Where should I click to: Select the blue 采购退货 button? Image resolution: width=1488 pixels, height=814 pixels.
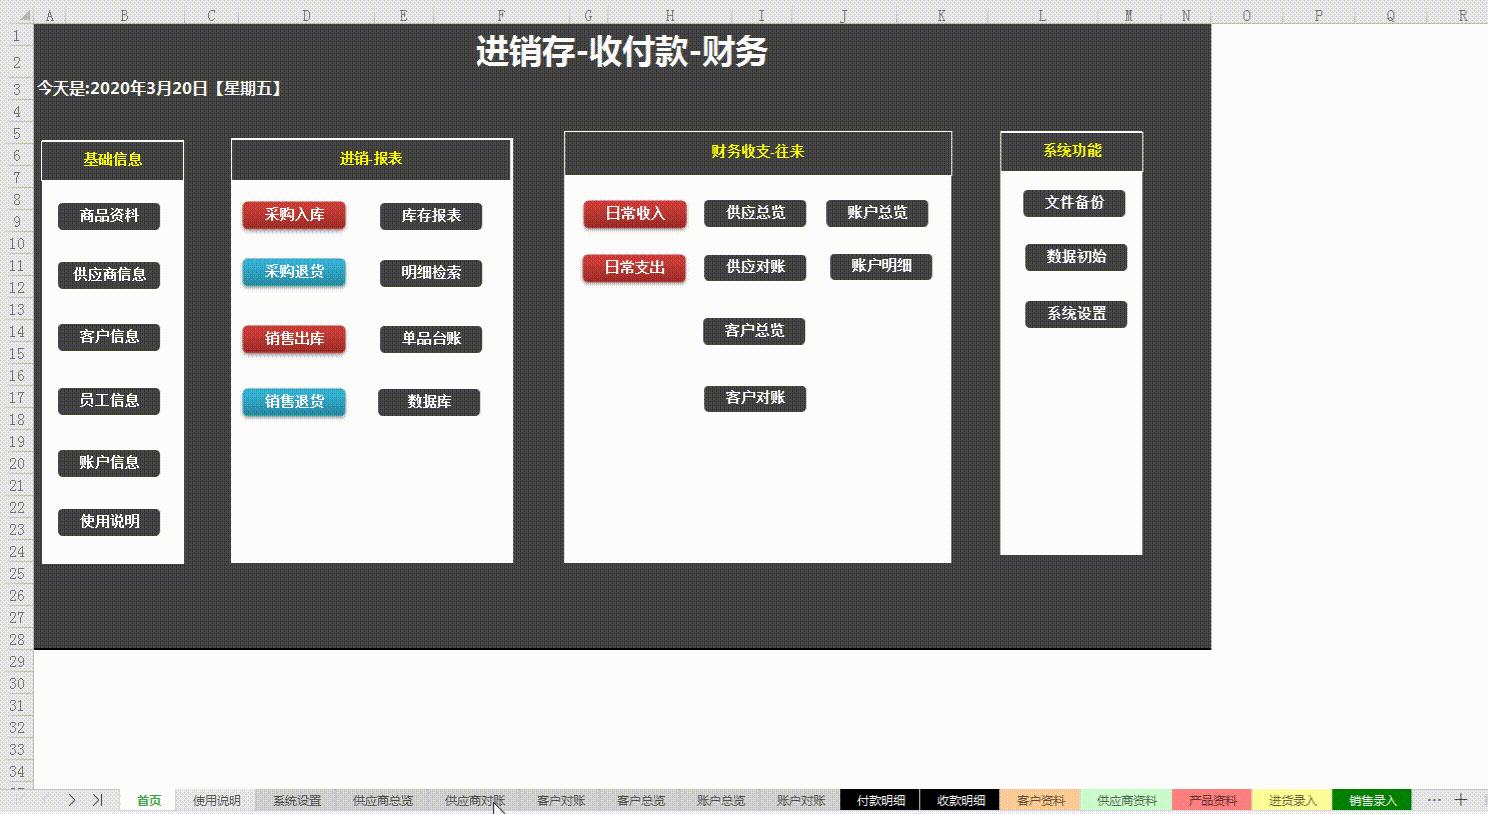pos(293,271)
